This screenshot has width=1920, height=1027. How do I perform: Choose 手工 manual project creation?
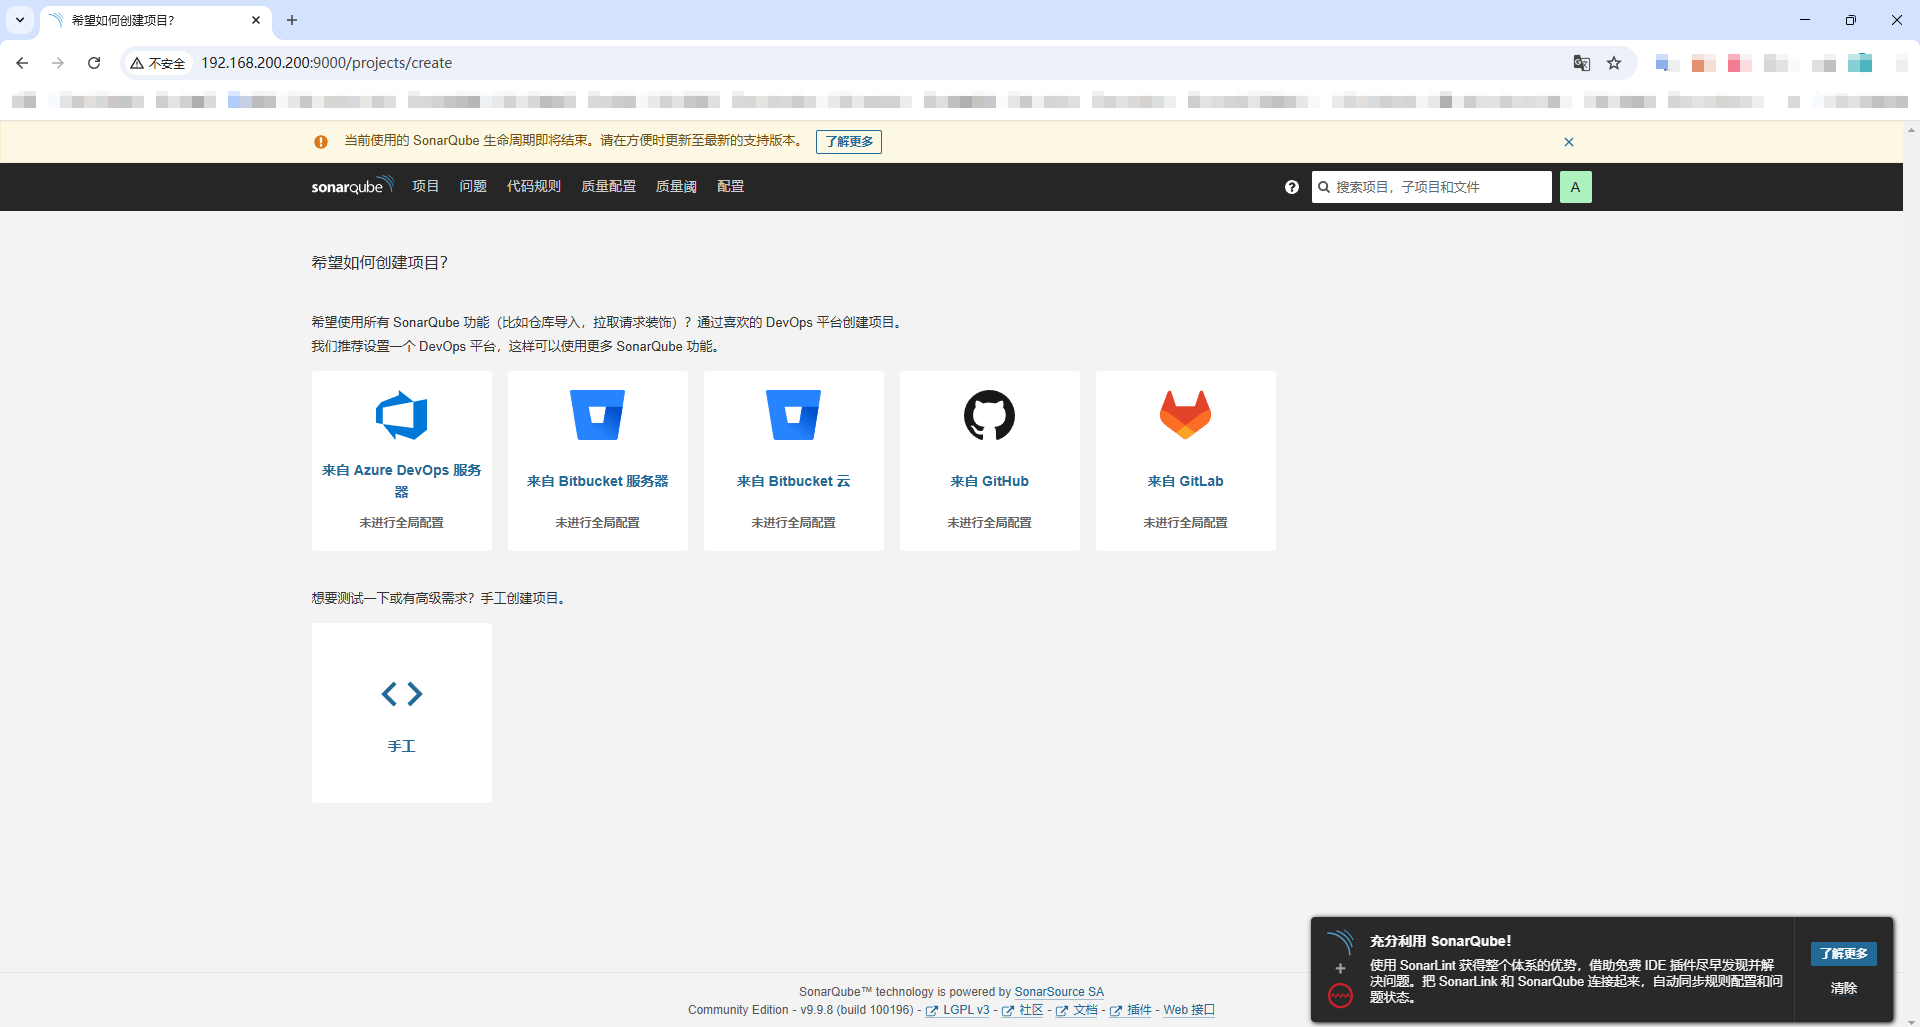coord(402,713)
